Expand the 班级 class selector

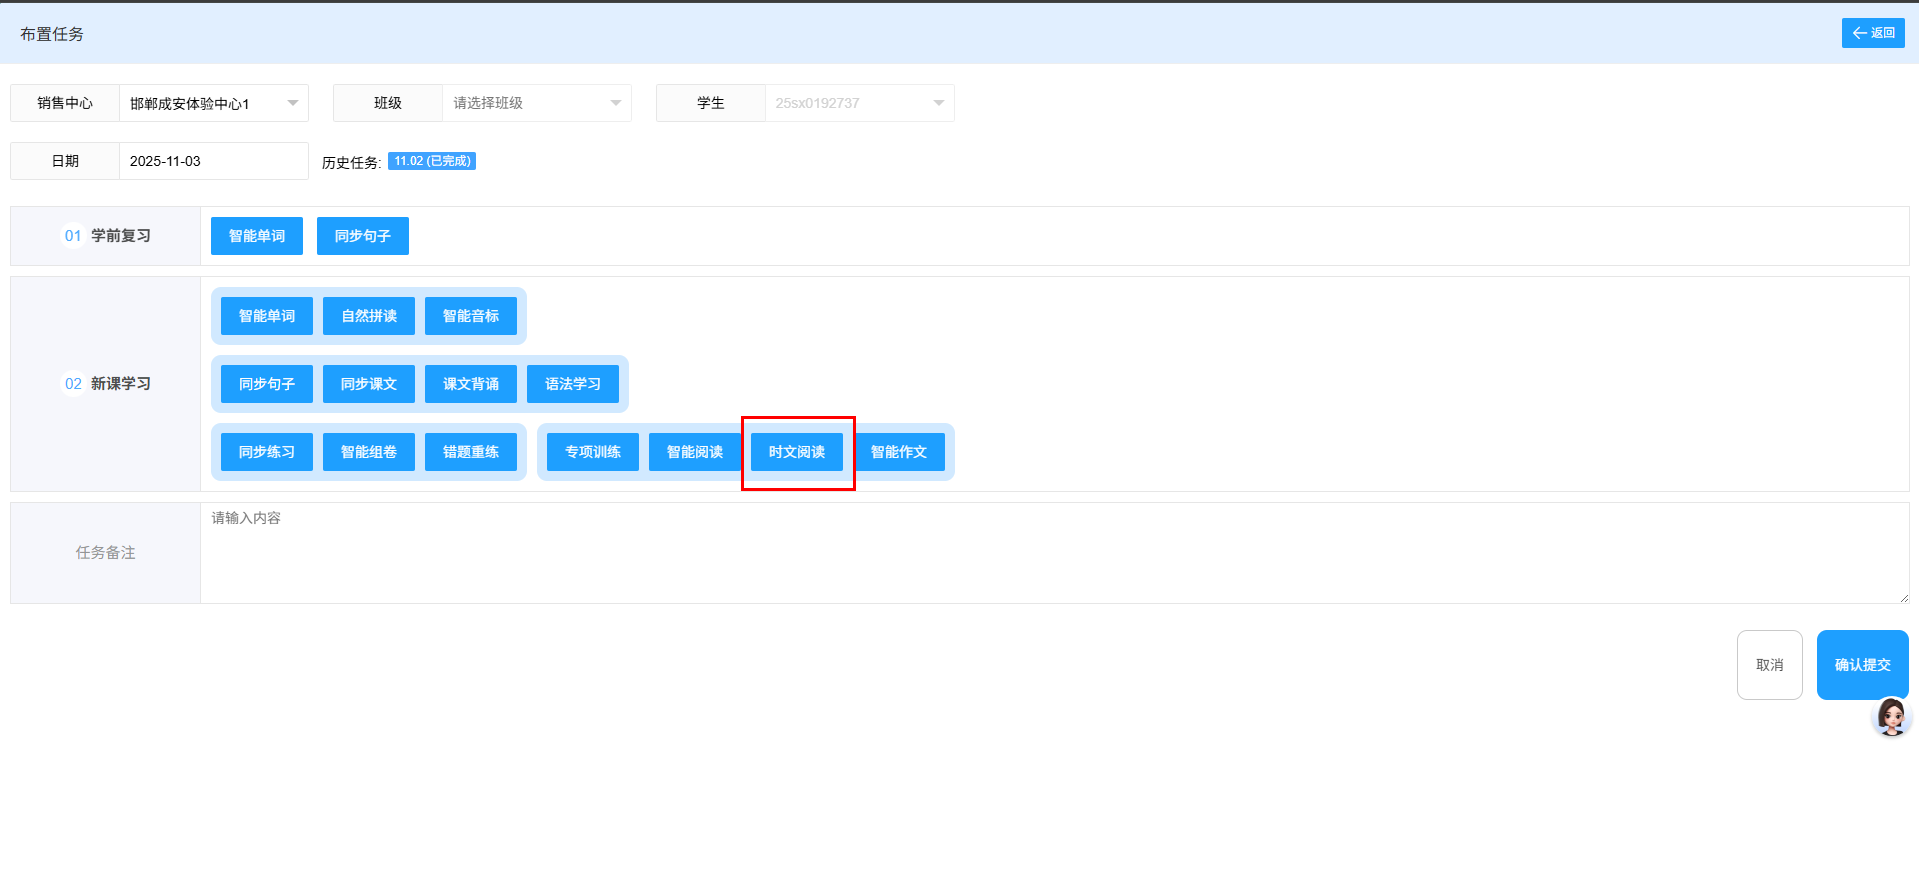(536, 103)
